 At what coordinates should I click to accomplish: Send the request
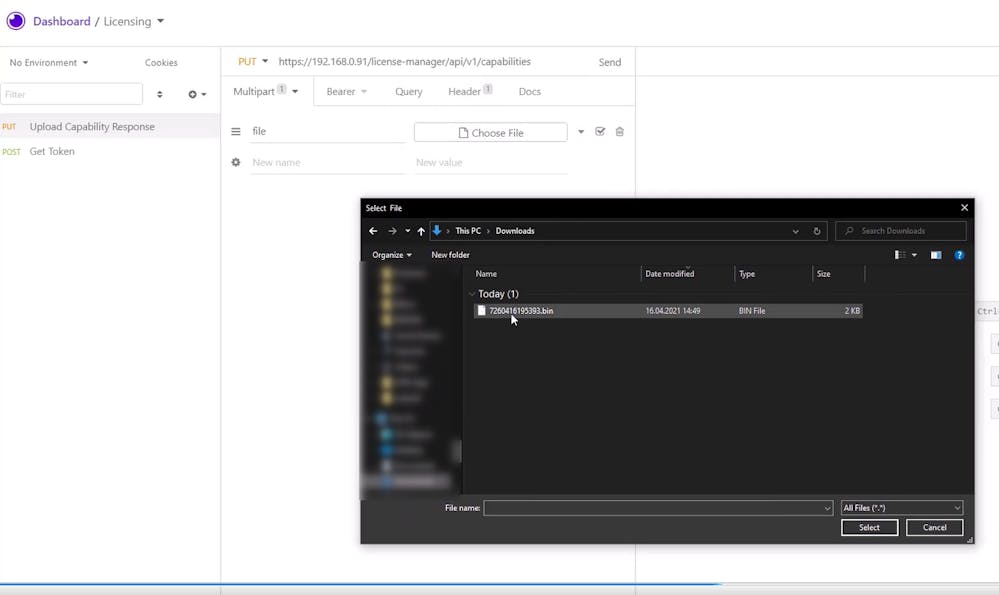(610, 62)
